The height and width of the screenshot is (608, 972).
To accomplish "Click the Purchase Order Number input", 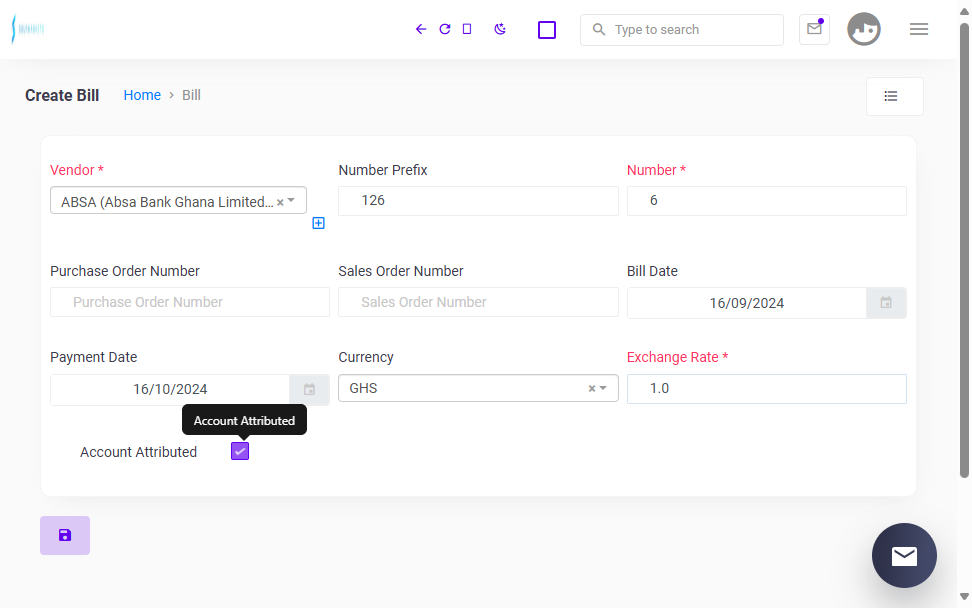I will click(x=190, y=302).
